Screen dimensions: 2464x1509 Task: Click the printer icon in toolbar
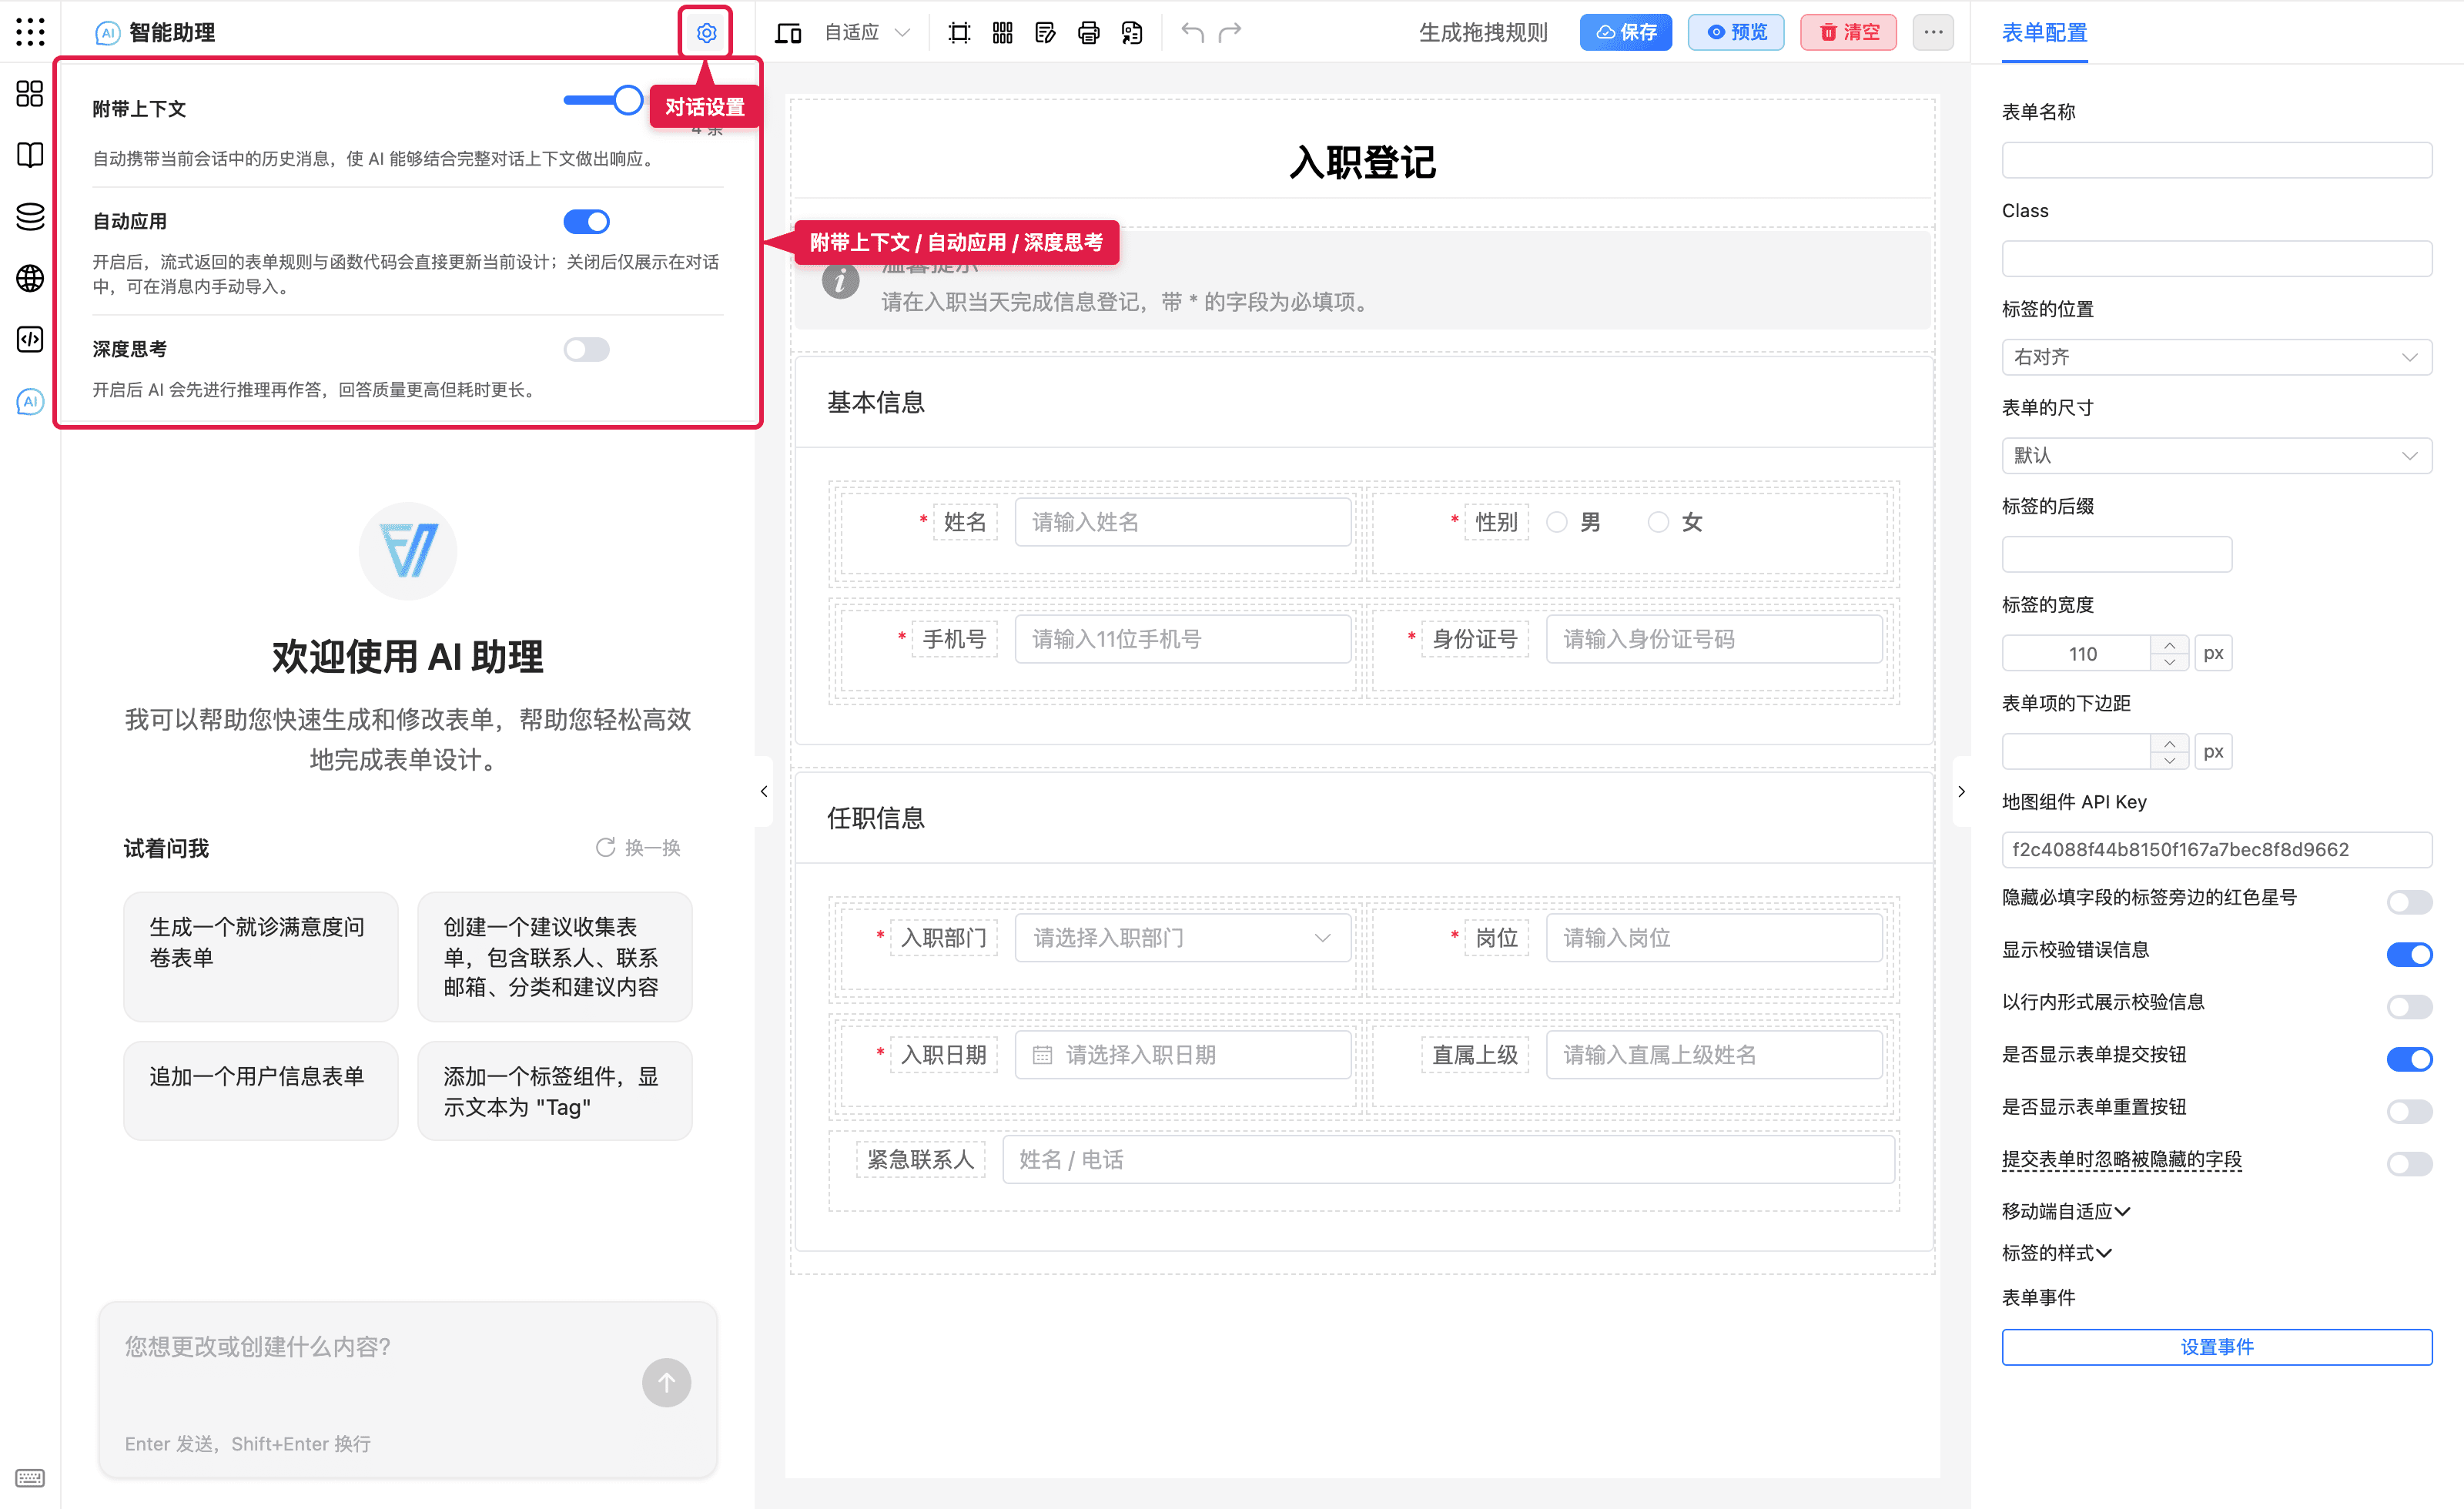(x=1089, y=33)
